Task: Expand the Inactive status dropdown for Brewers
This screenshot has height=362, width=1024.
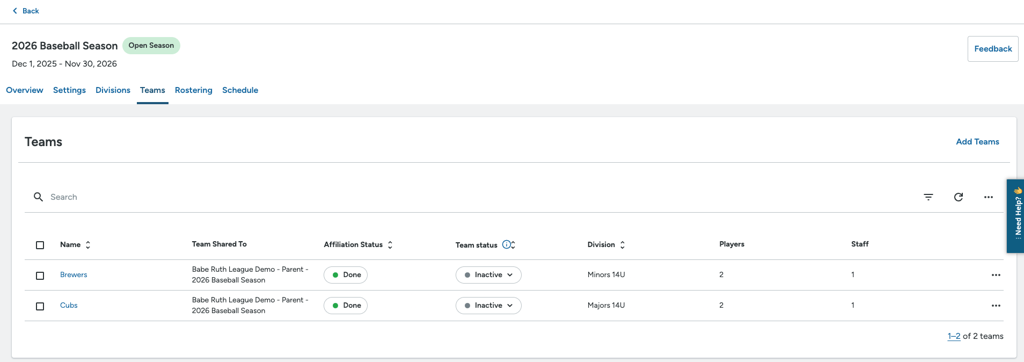Action: (488, 275)
